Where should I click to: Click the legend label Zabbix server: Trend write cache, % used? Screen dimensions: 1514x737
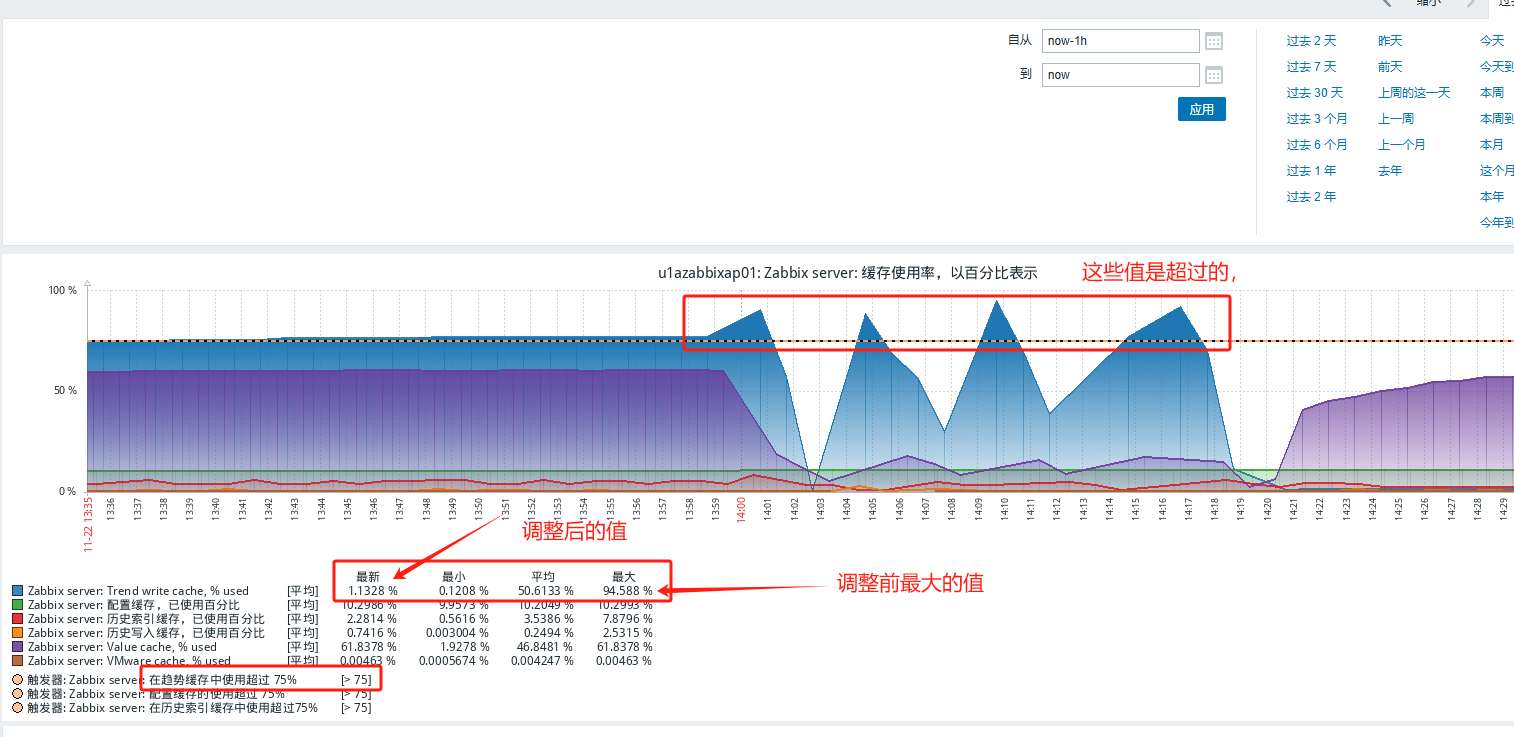[138, 591]
